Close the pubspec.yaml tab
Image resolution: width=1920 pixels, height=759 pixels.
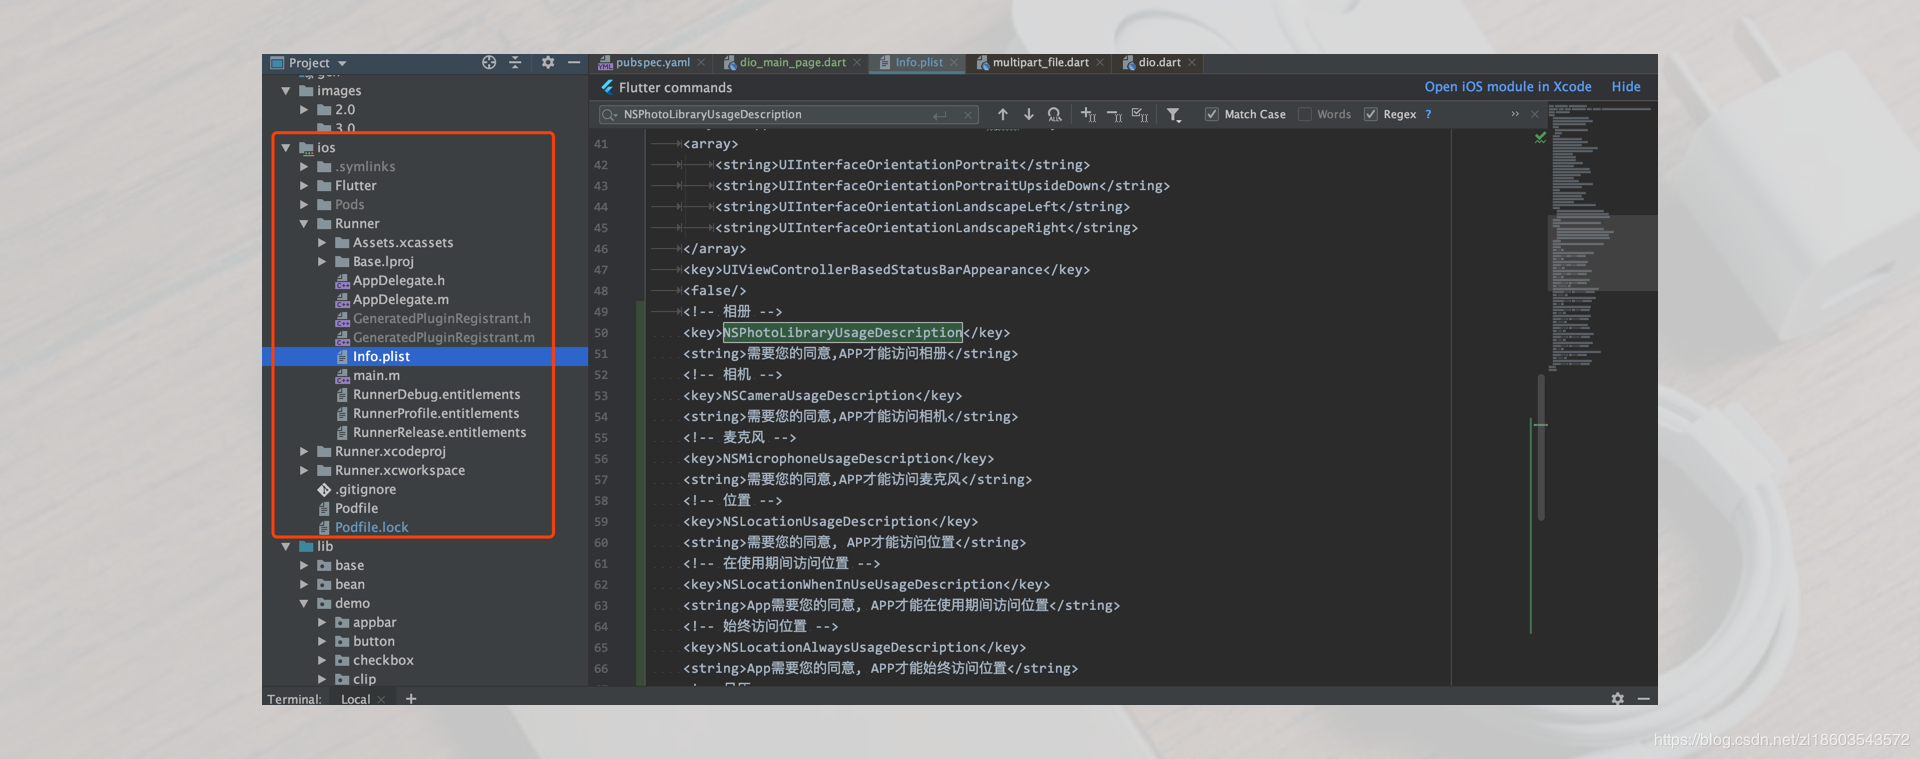tap(701, 62)
